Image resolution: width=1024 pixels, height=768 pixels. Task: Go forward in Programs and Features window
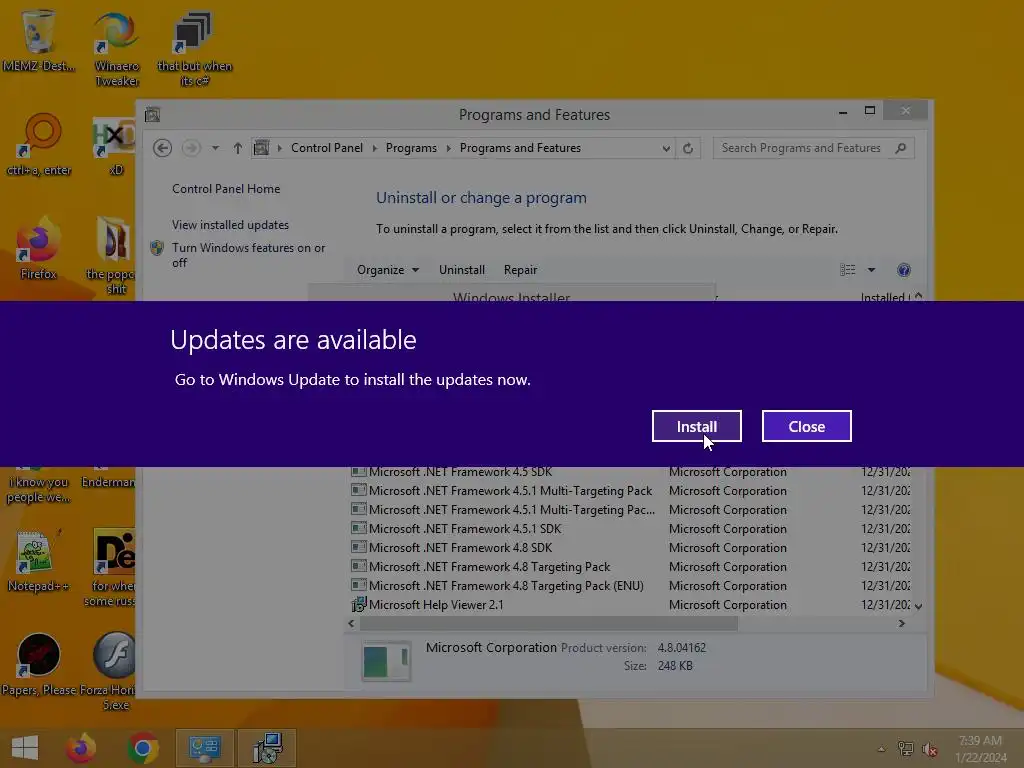pos(191,148)
